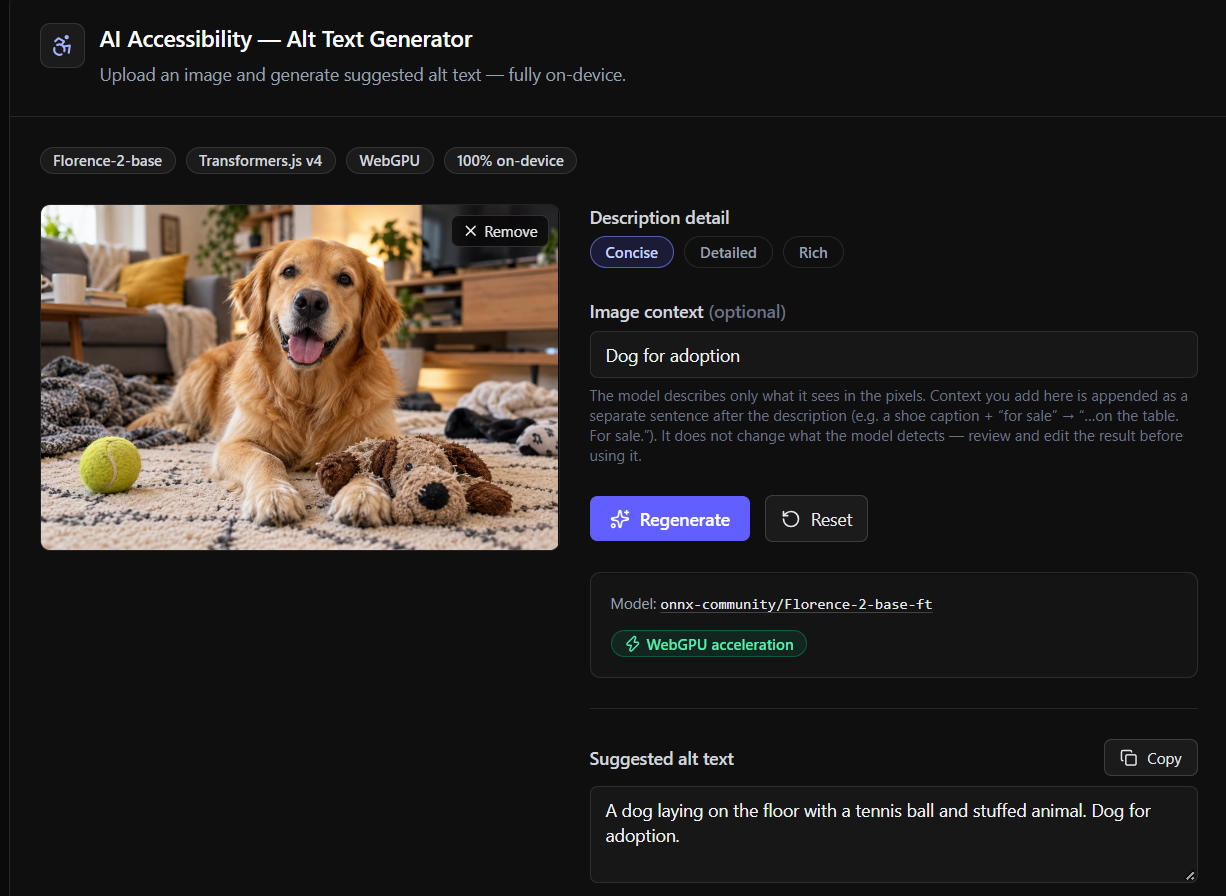
Task: Click the textarea resize handle corner
Action: pos(1189,875)
